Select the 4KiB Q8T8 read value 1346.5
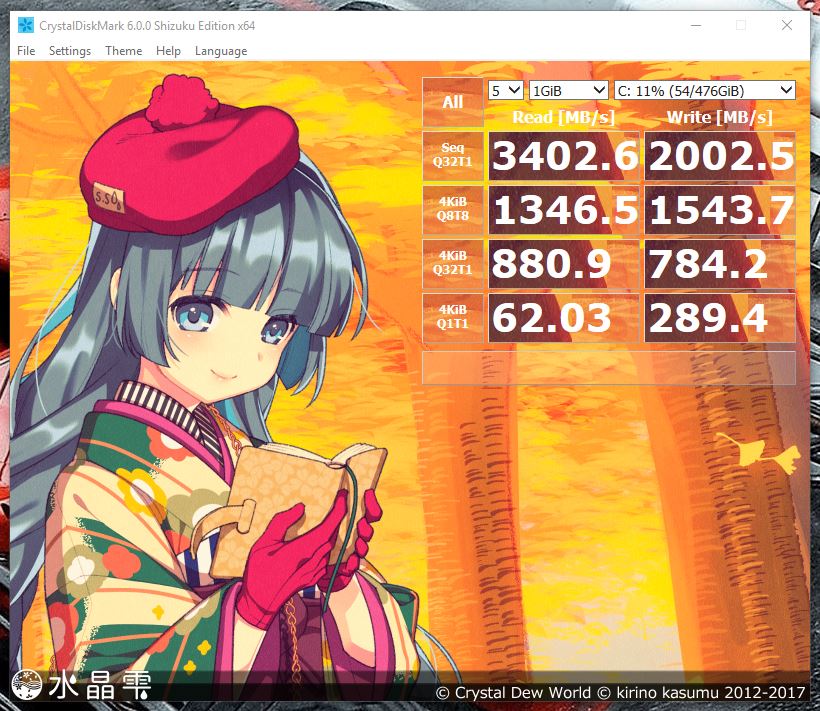The width and height of the screenshot is (820, 711). (564, 210)
